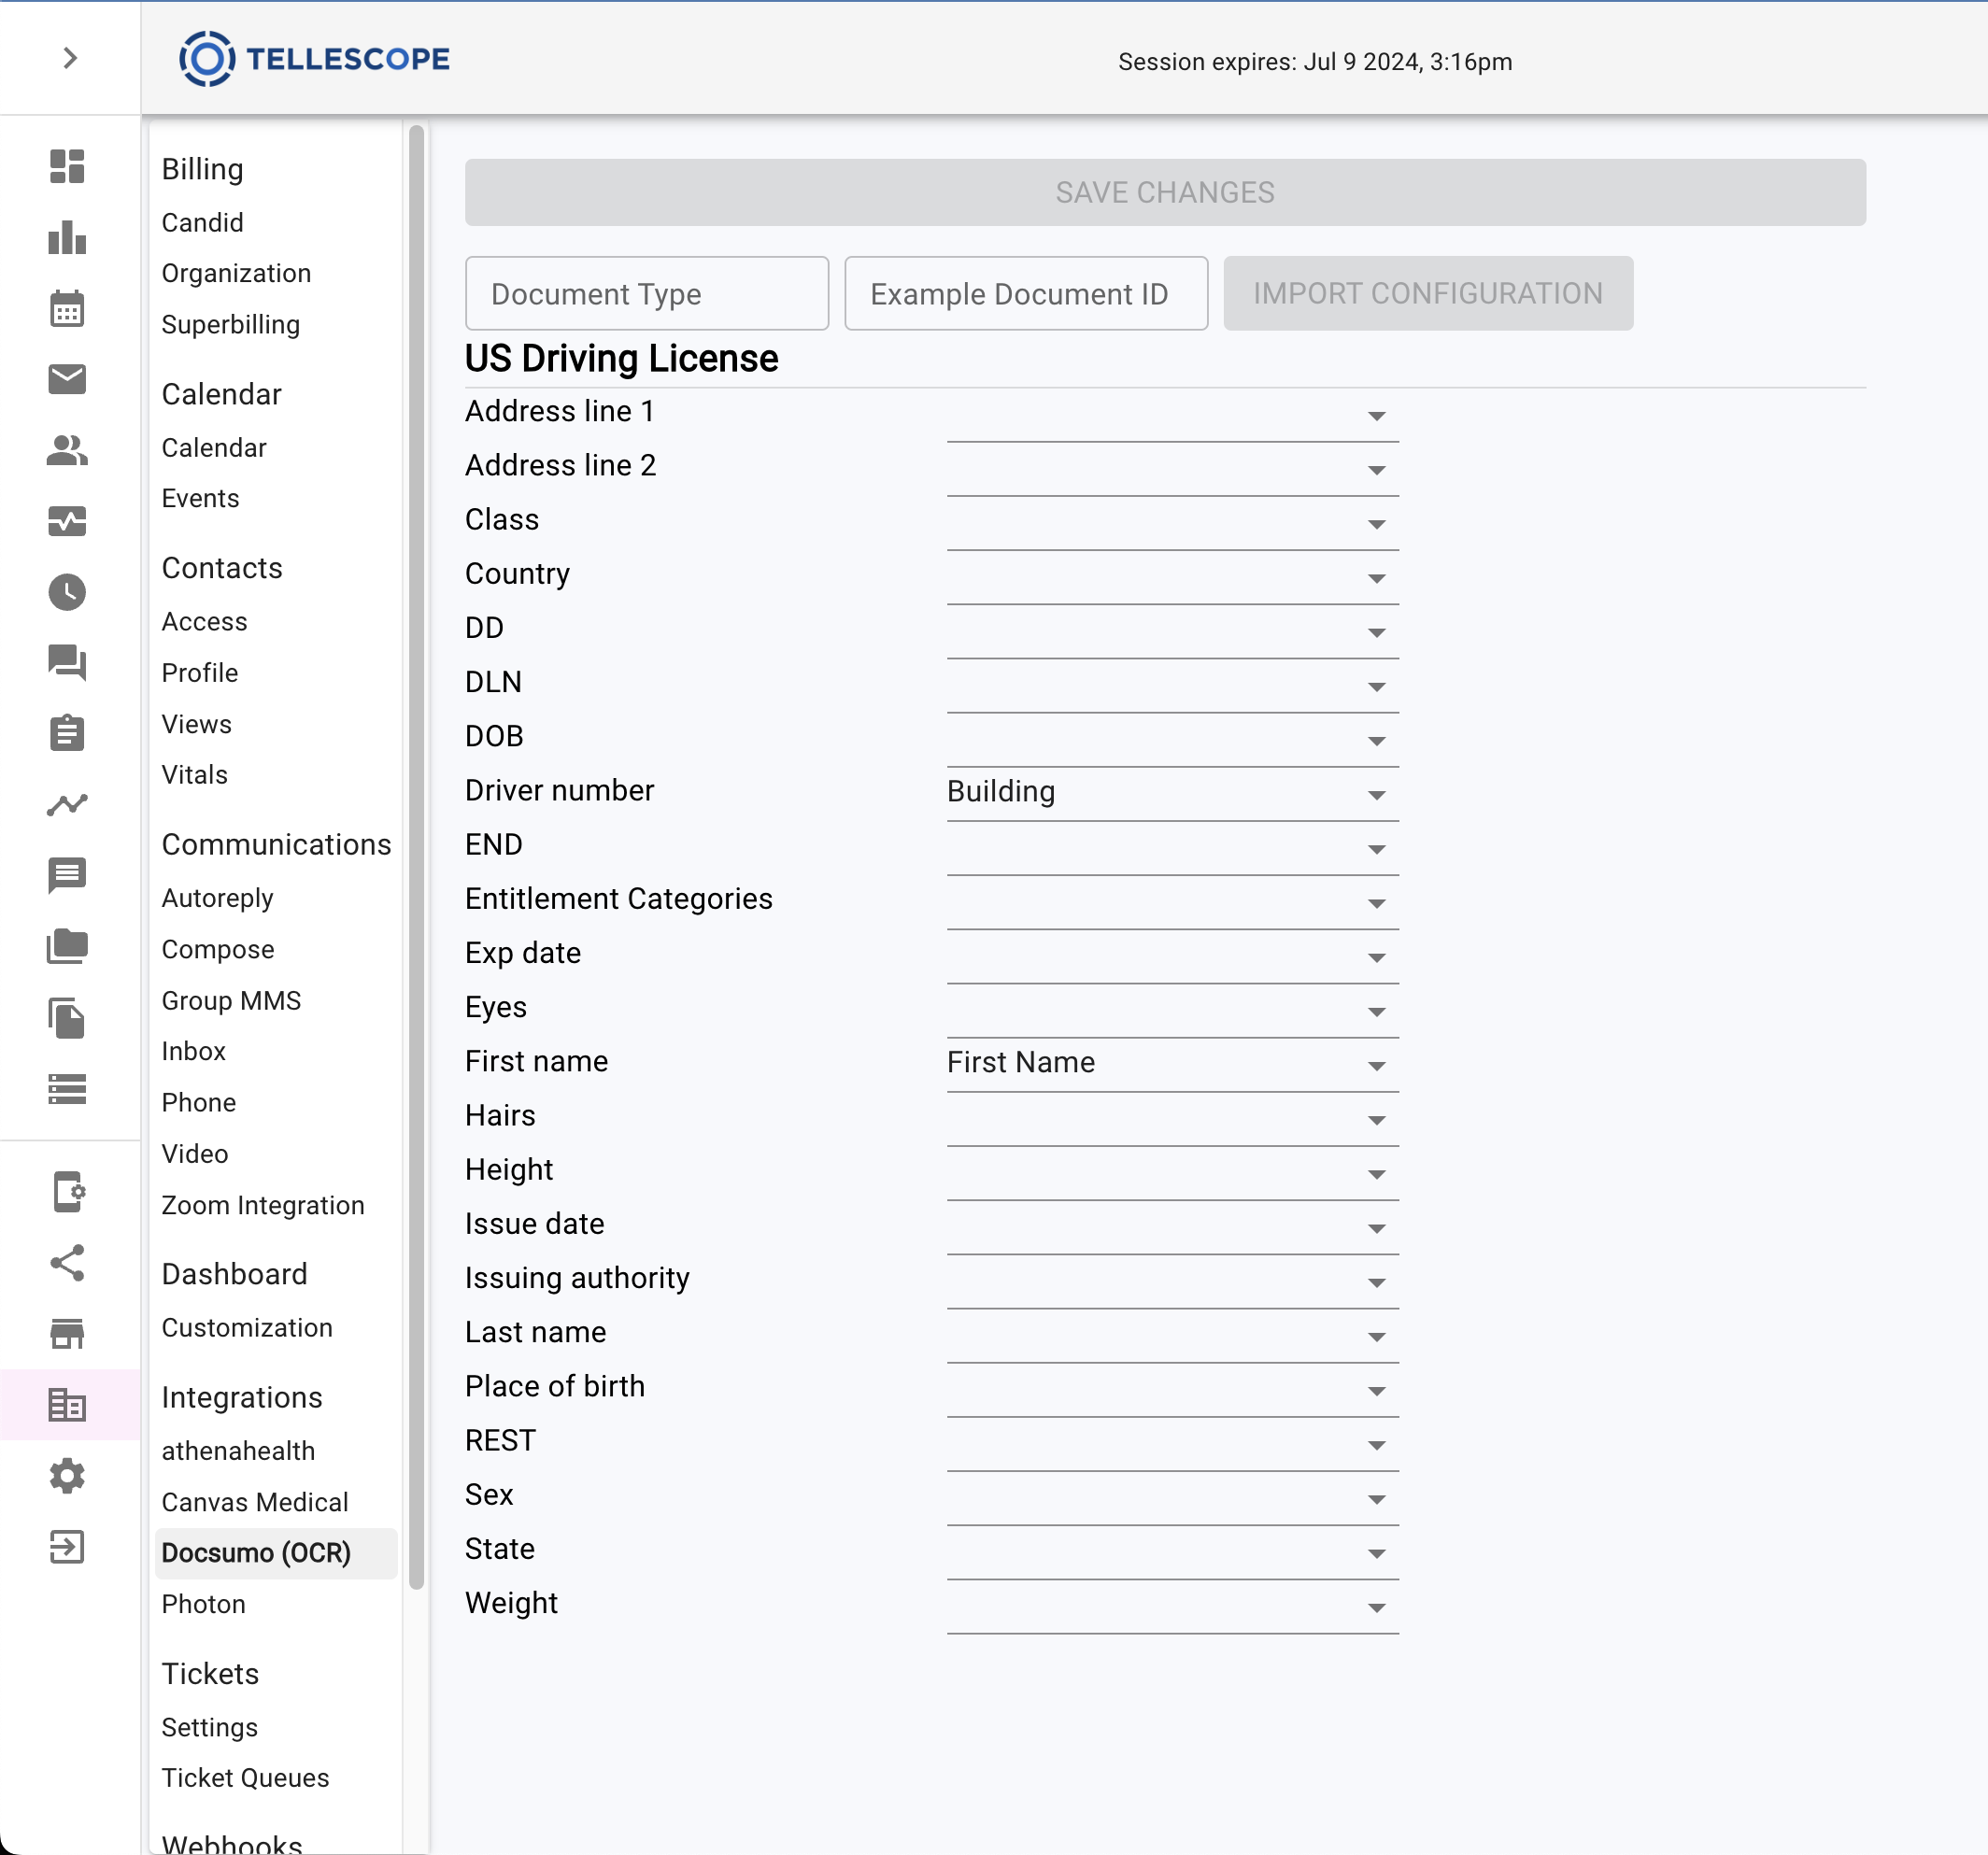Viewport: 1988px width, 1855px height.
Task: Open the trend line journeys icon
Action: coord(67,804)
